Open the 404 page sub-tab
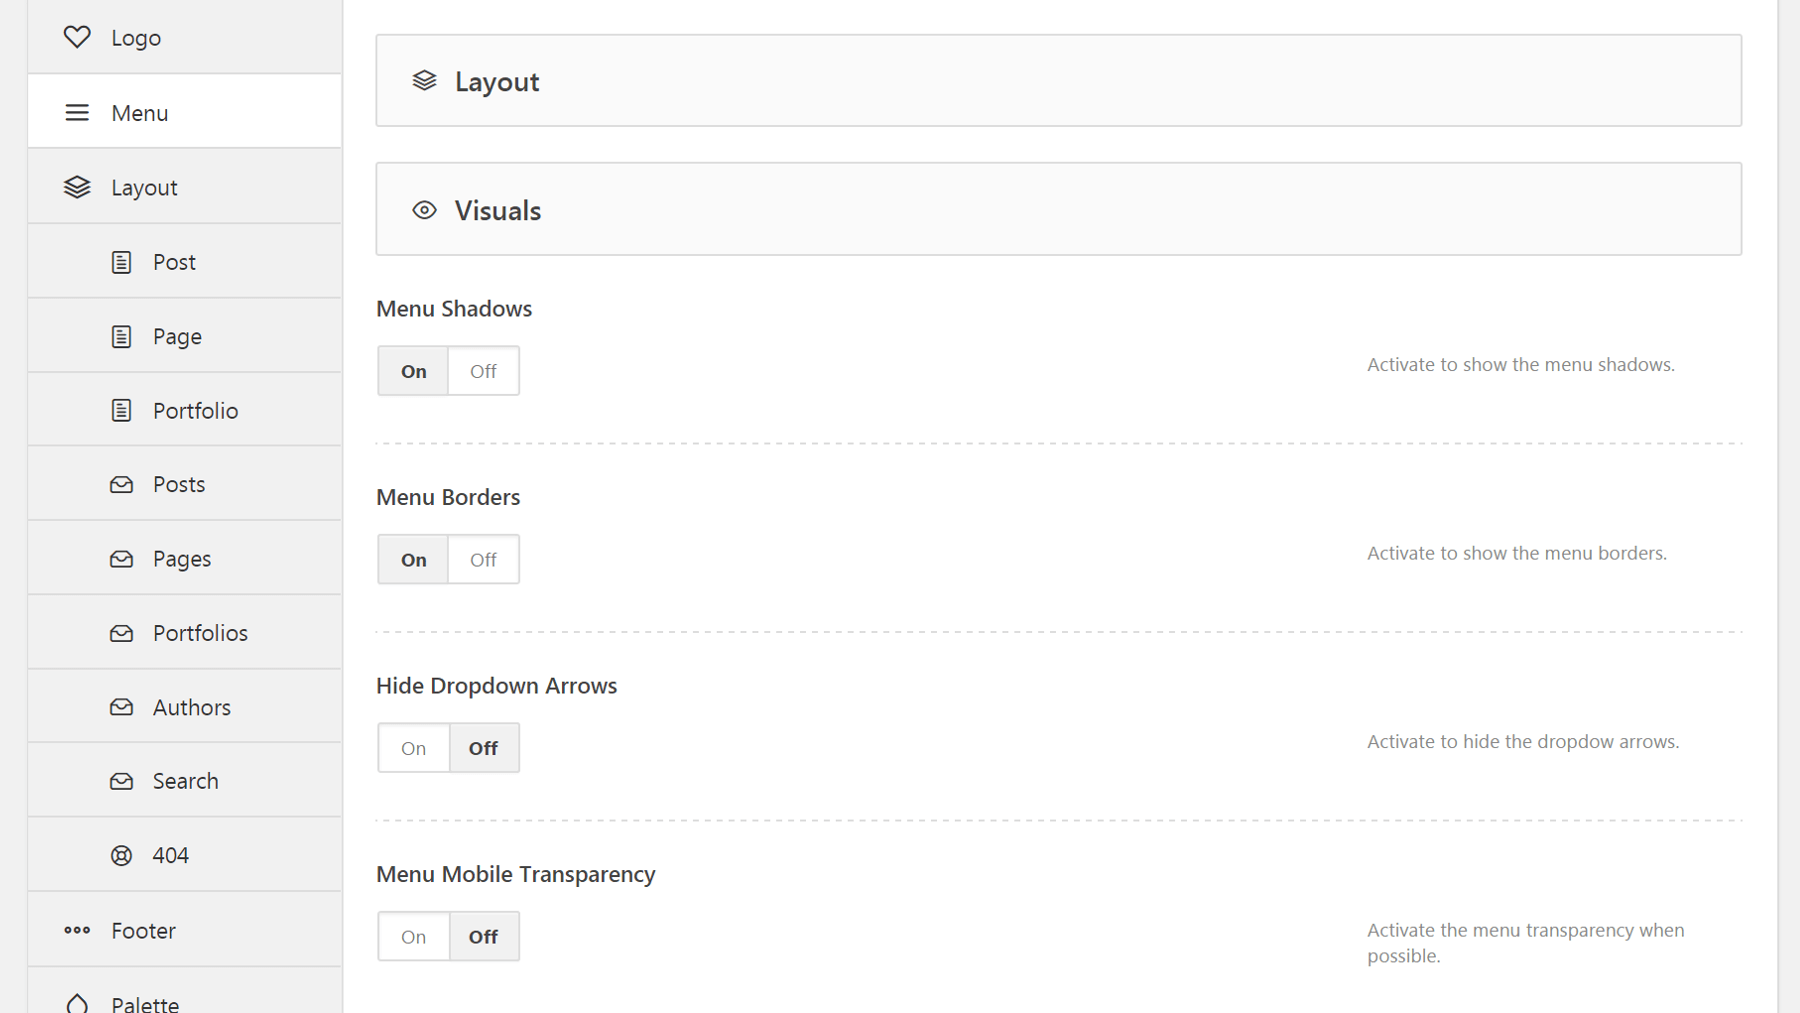The height and width of the screenshot is (1013, 1800). click(x=185, y=855)
